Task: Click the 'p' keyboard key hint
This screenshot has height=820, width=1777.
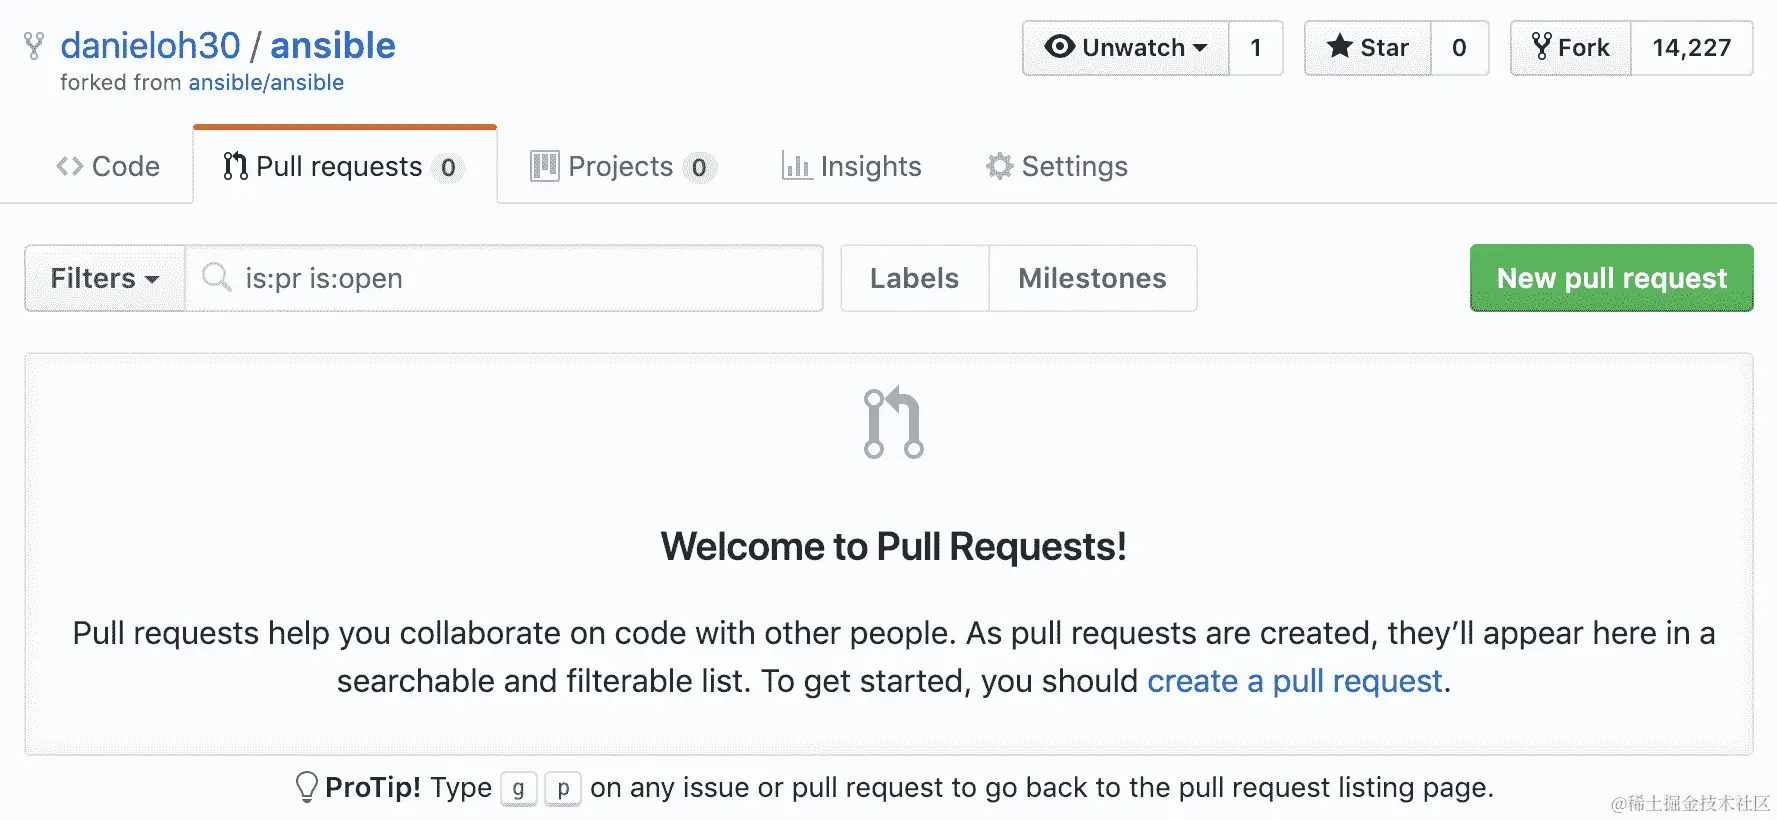Action: (563, 788)
